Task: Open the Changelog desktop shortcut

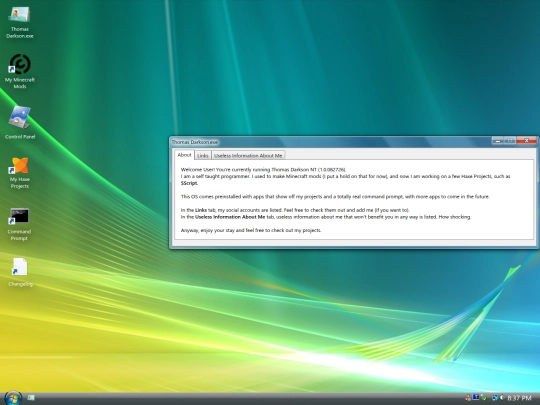Action: (x=20, y=272)
